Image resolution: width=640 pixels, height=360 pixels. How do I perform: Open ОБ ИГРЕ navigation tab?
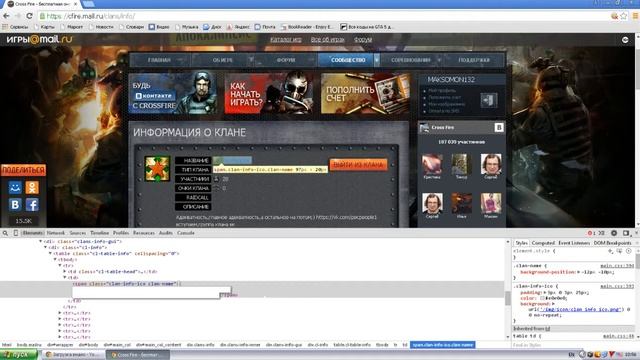pos(222,60)
